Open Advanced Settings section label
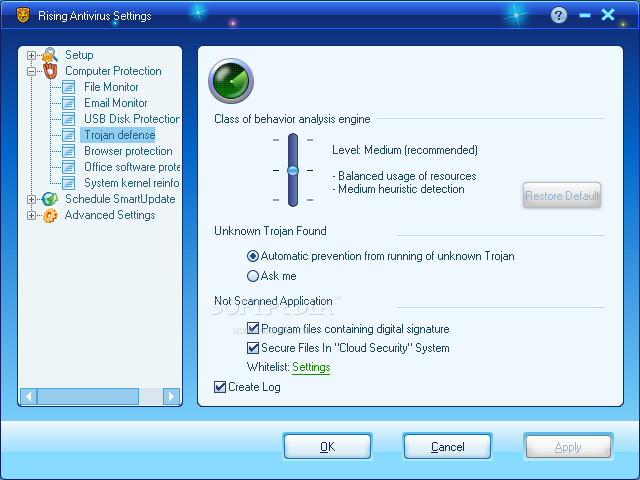Image resolution: width=640 pixels, height=480 pixels. (x=110, y=215)
